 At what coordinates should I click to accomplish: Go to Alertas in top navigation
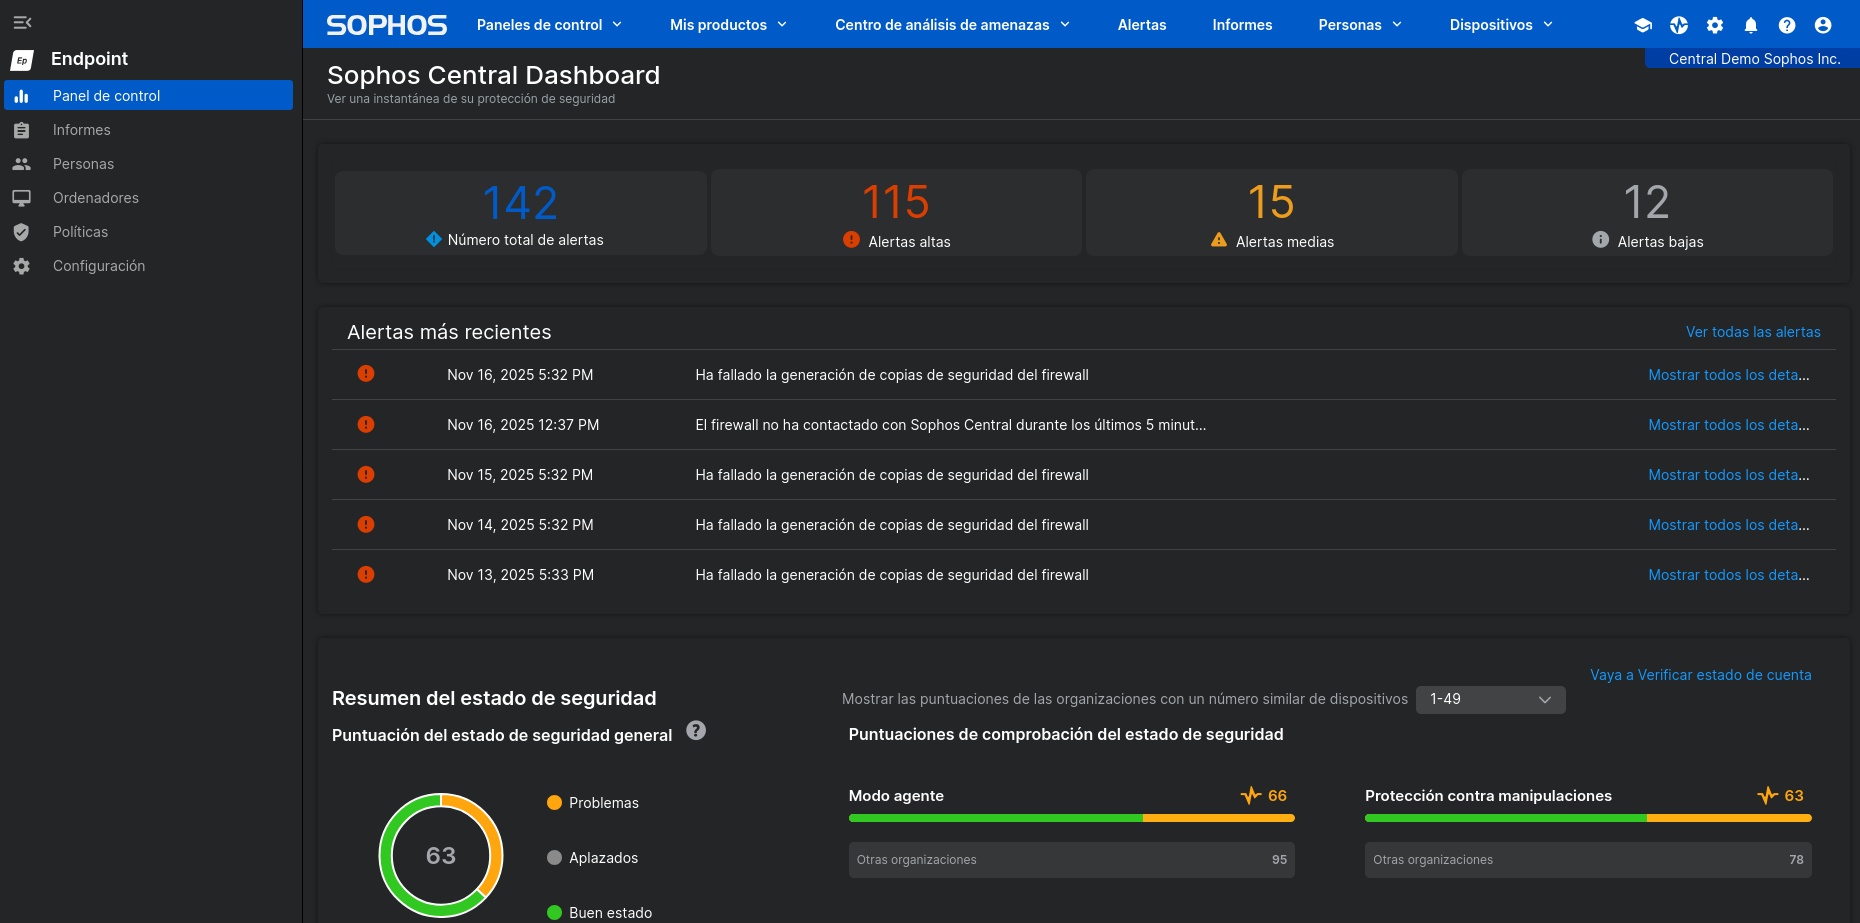[1141, 25]
